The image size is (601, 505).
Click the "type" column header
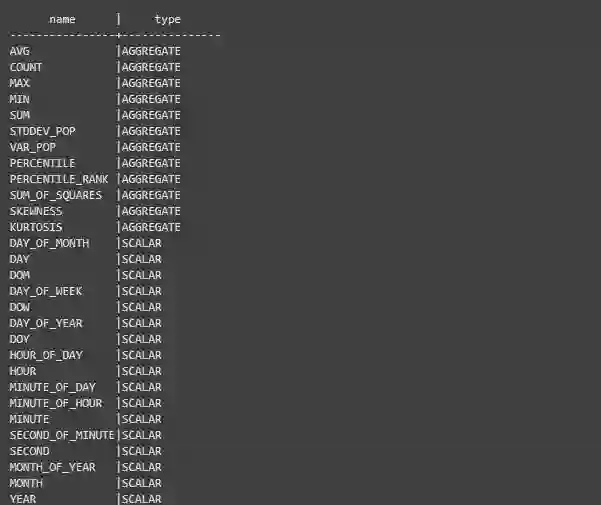tap(168, 19)
